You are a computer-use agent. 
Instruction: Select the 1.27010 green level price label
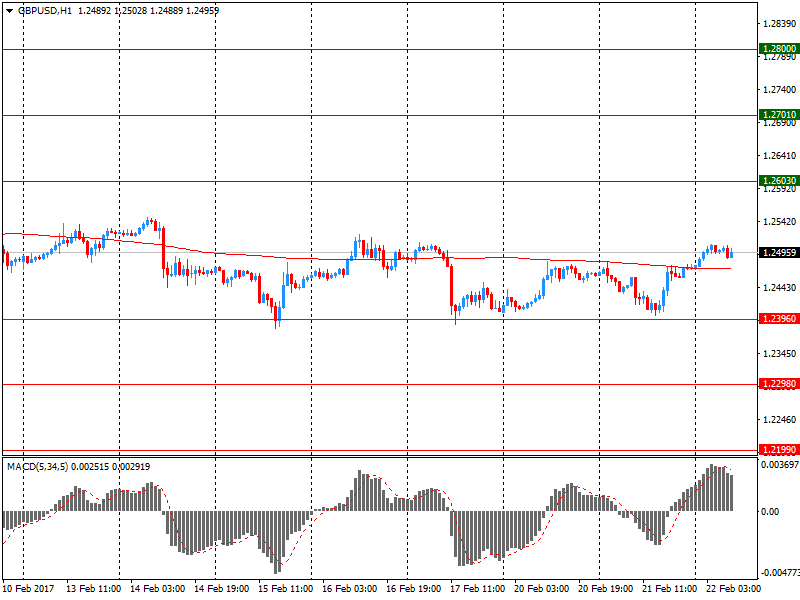click(779, 114)
